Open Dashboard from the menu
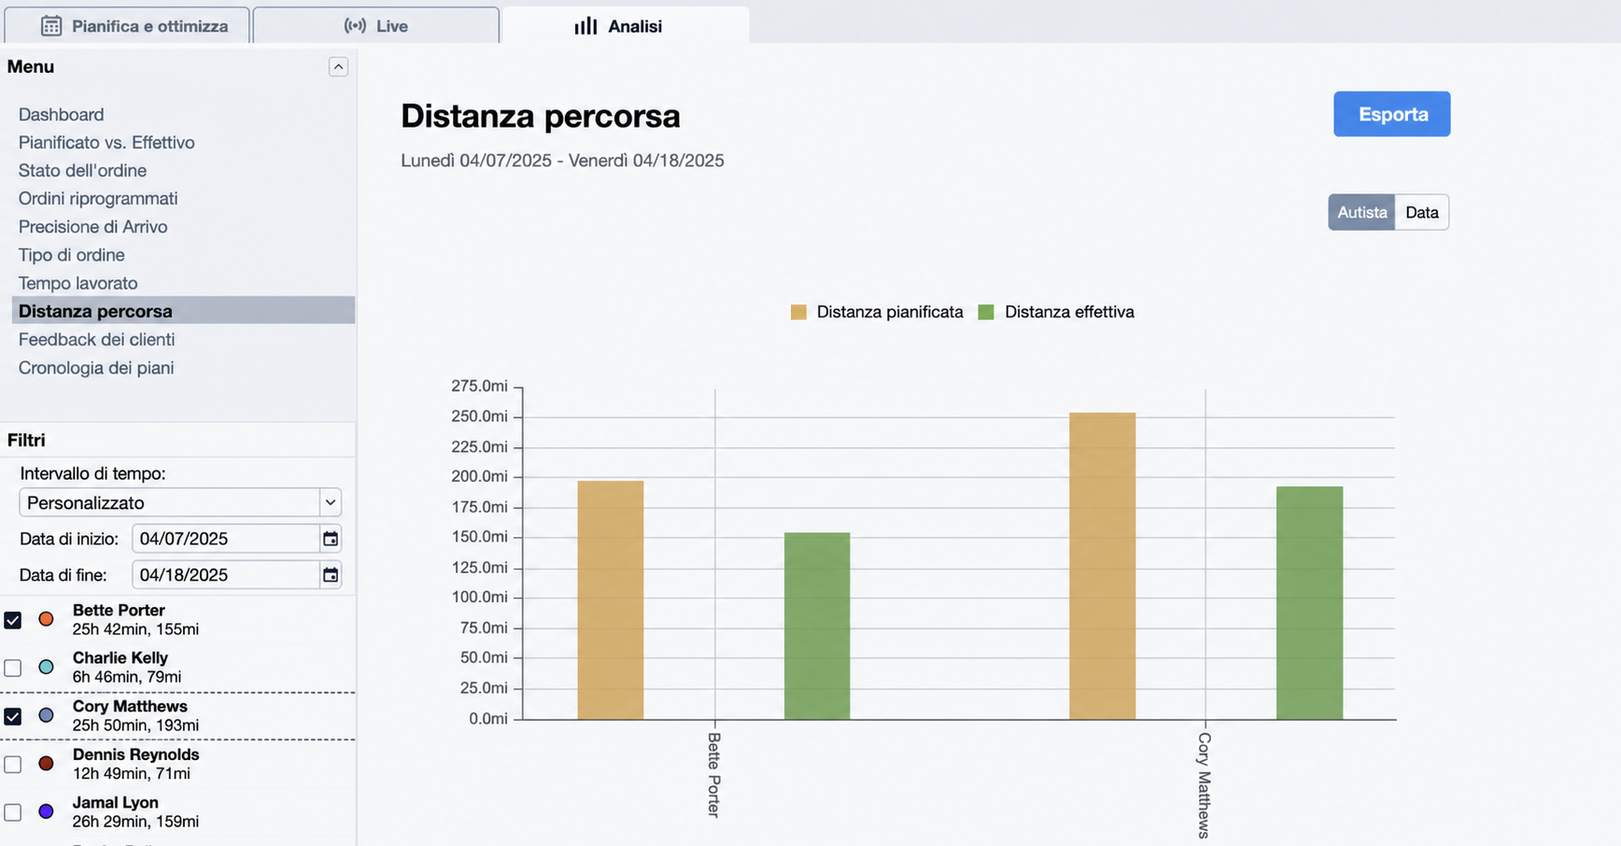This screenshot has height=846, width=1621. pyautogui.click(x=61, y=115)
